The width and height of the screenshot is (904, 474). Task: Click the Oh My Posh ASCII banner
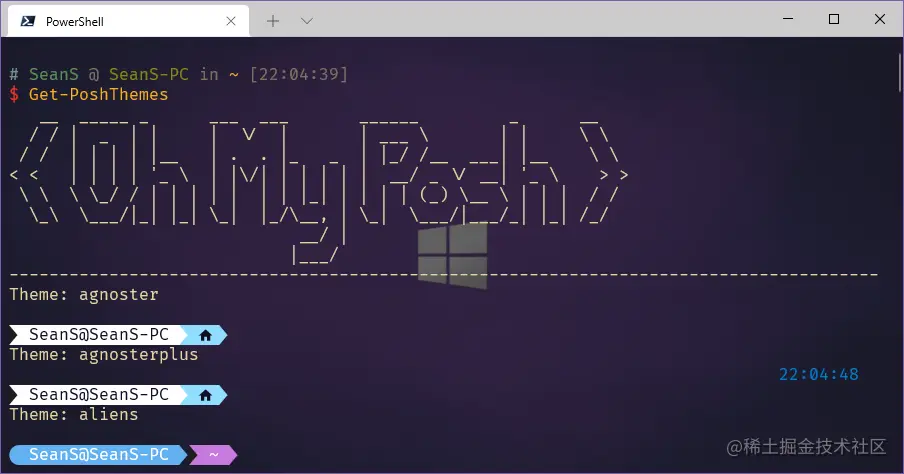(319, 192)
